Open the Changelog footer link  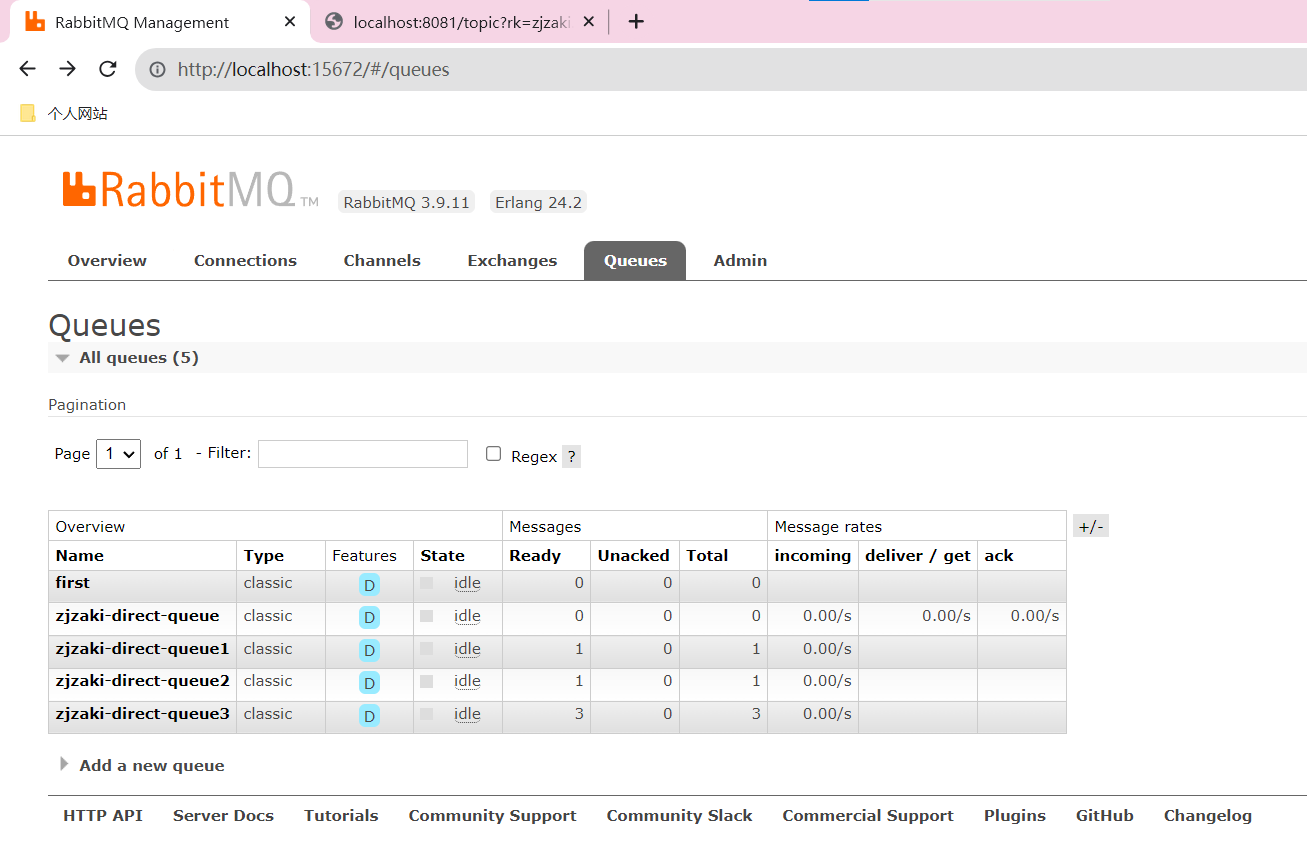pyautogui.click(x=1207, y=815)
